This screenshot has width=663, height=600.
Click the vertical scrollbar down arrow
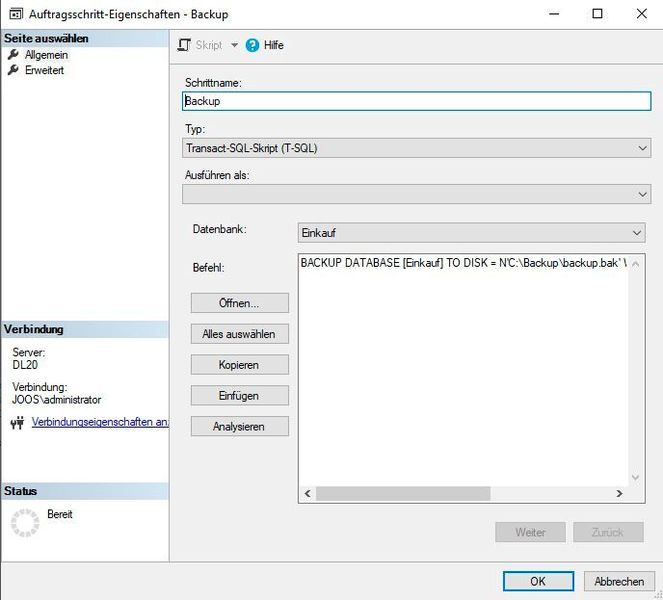636,478
